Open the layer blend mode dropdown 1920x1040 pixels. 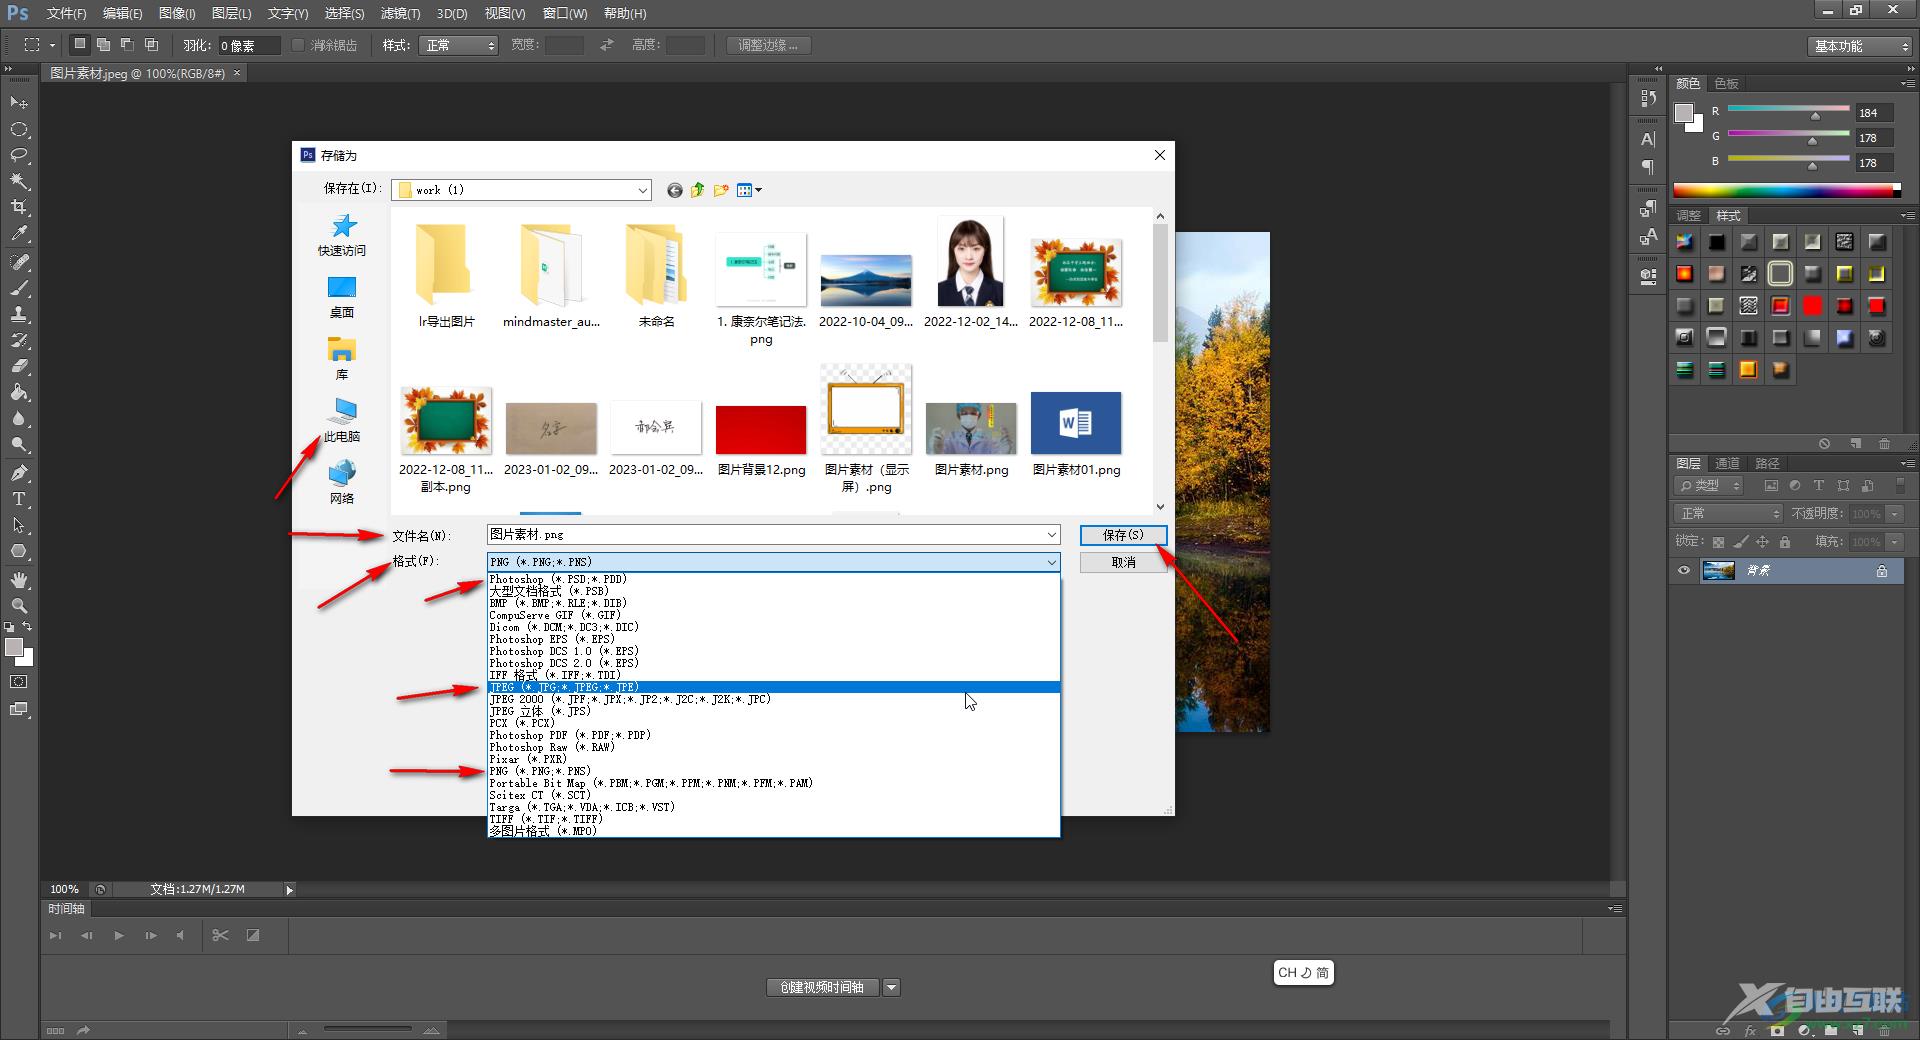[1728, 513]
